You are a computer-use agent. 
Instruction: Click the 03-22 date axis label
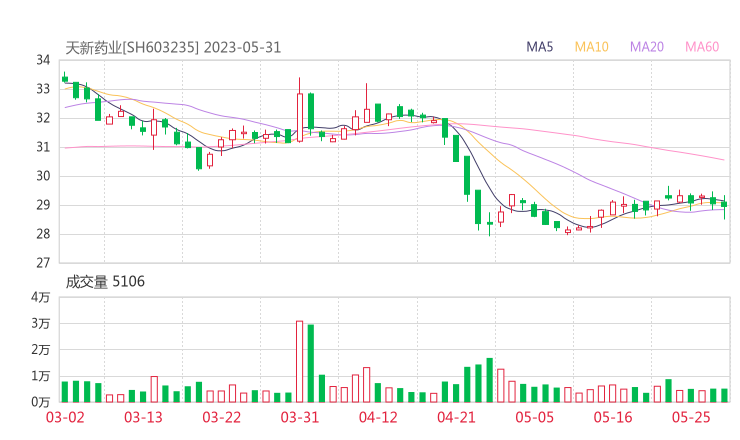click(x=222, y=417)
